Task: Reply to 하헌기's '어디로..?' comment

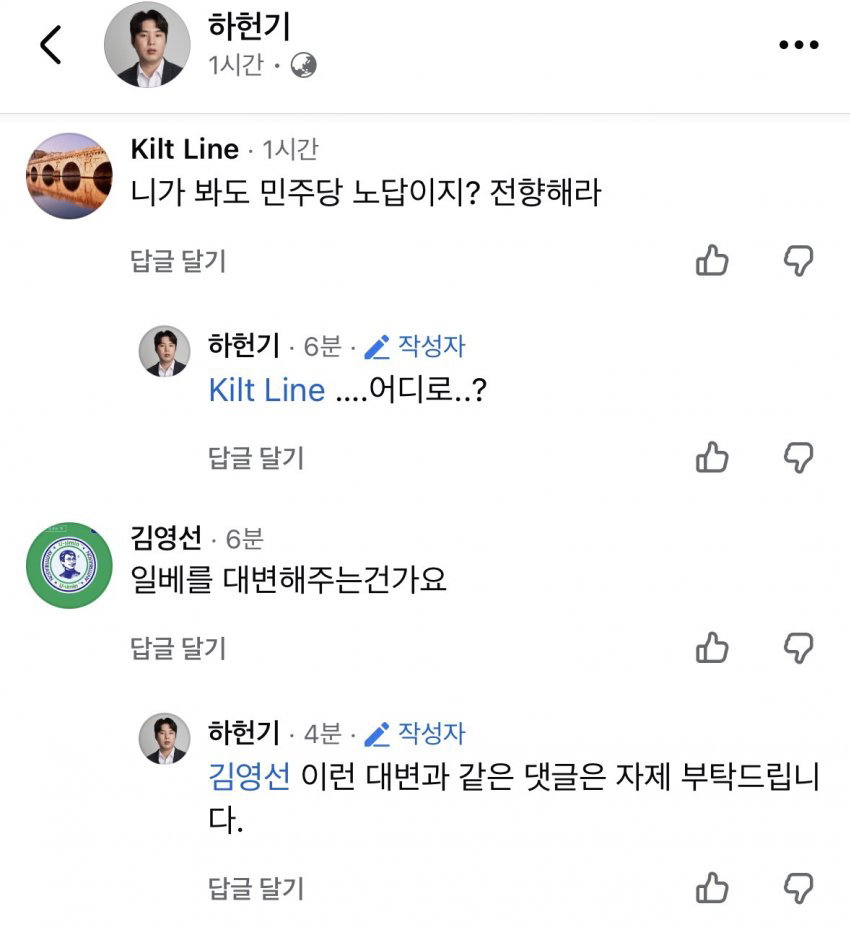Action: [256, 458]
